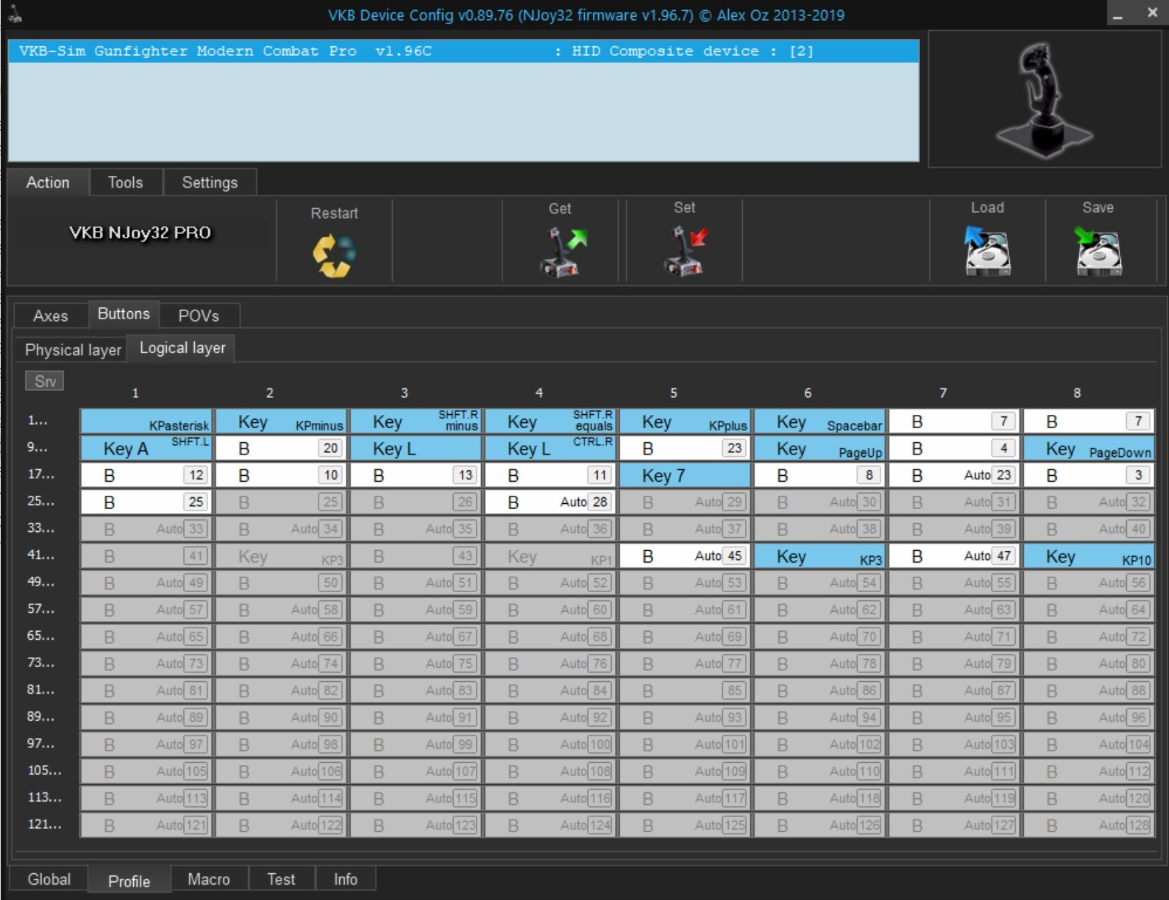1169x900 pixels.
Task: Select the B Auto 121 cell
Action: [x=146, y=825]
